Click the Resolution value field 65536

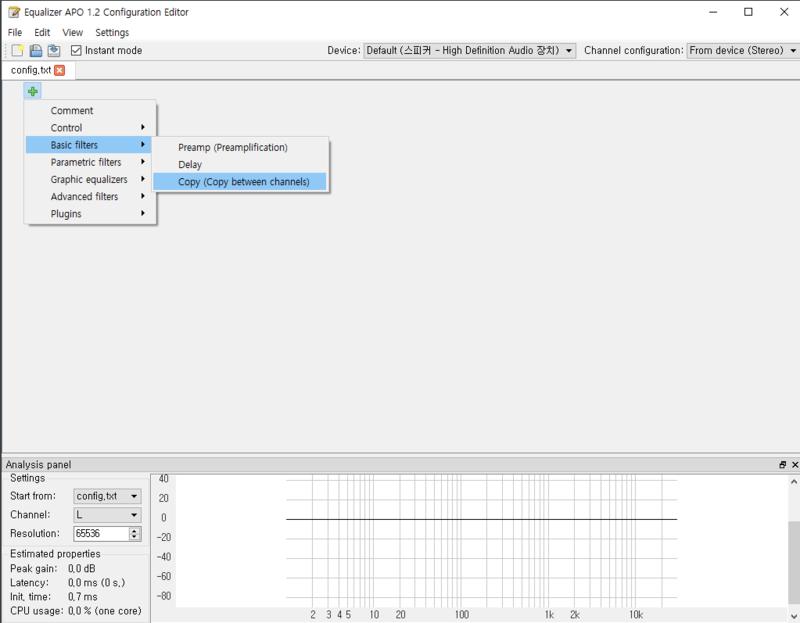coord(101,534)
